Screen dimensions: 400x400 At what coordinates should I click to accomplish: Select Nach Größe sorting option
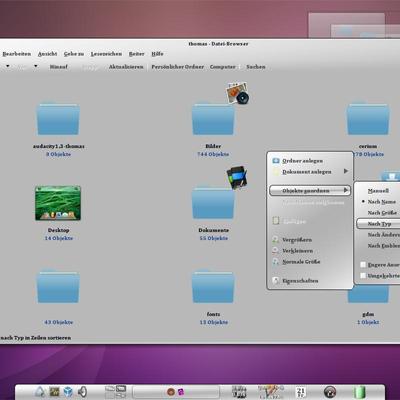point(378,213)
